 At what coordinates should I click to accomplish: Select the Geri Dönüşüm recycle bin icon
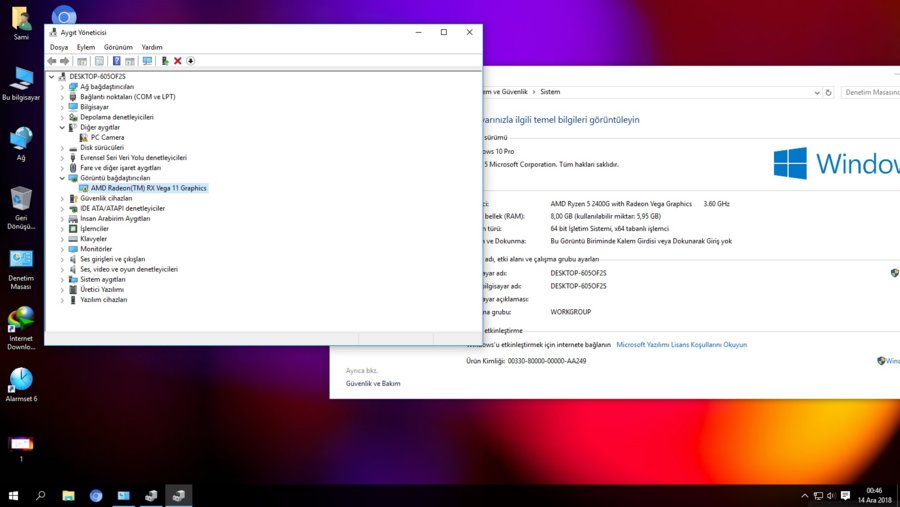coord(21,208)
